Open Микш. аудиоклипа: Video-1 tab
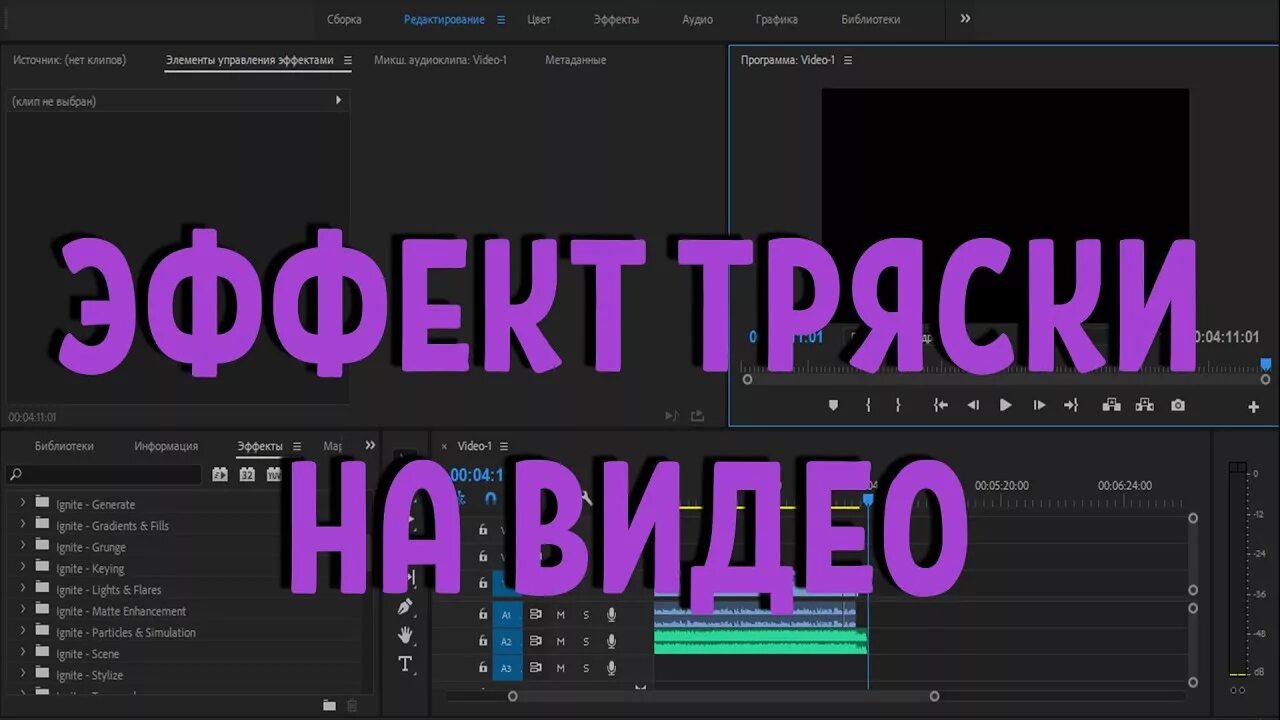1280x720 pixels. (x=440, y=60)
